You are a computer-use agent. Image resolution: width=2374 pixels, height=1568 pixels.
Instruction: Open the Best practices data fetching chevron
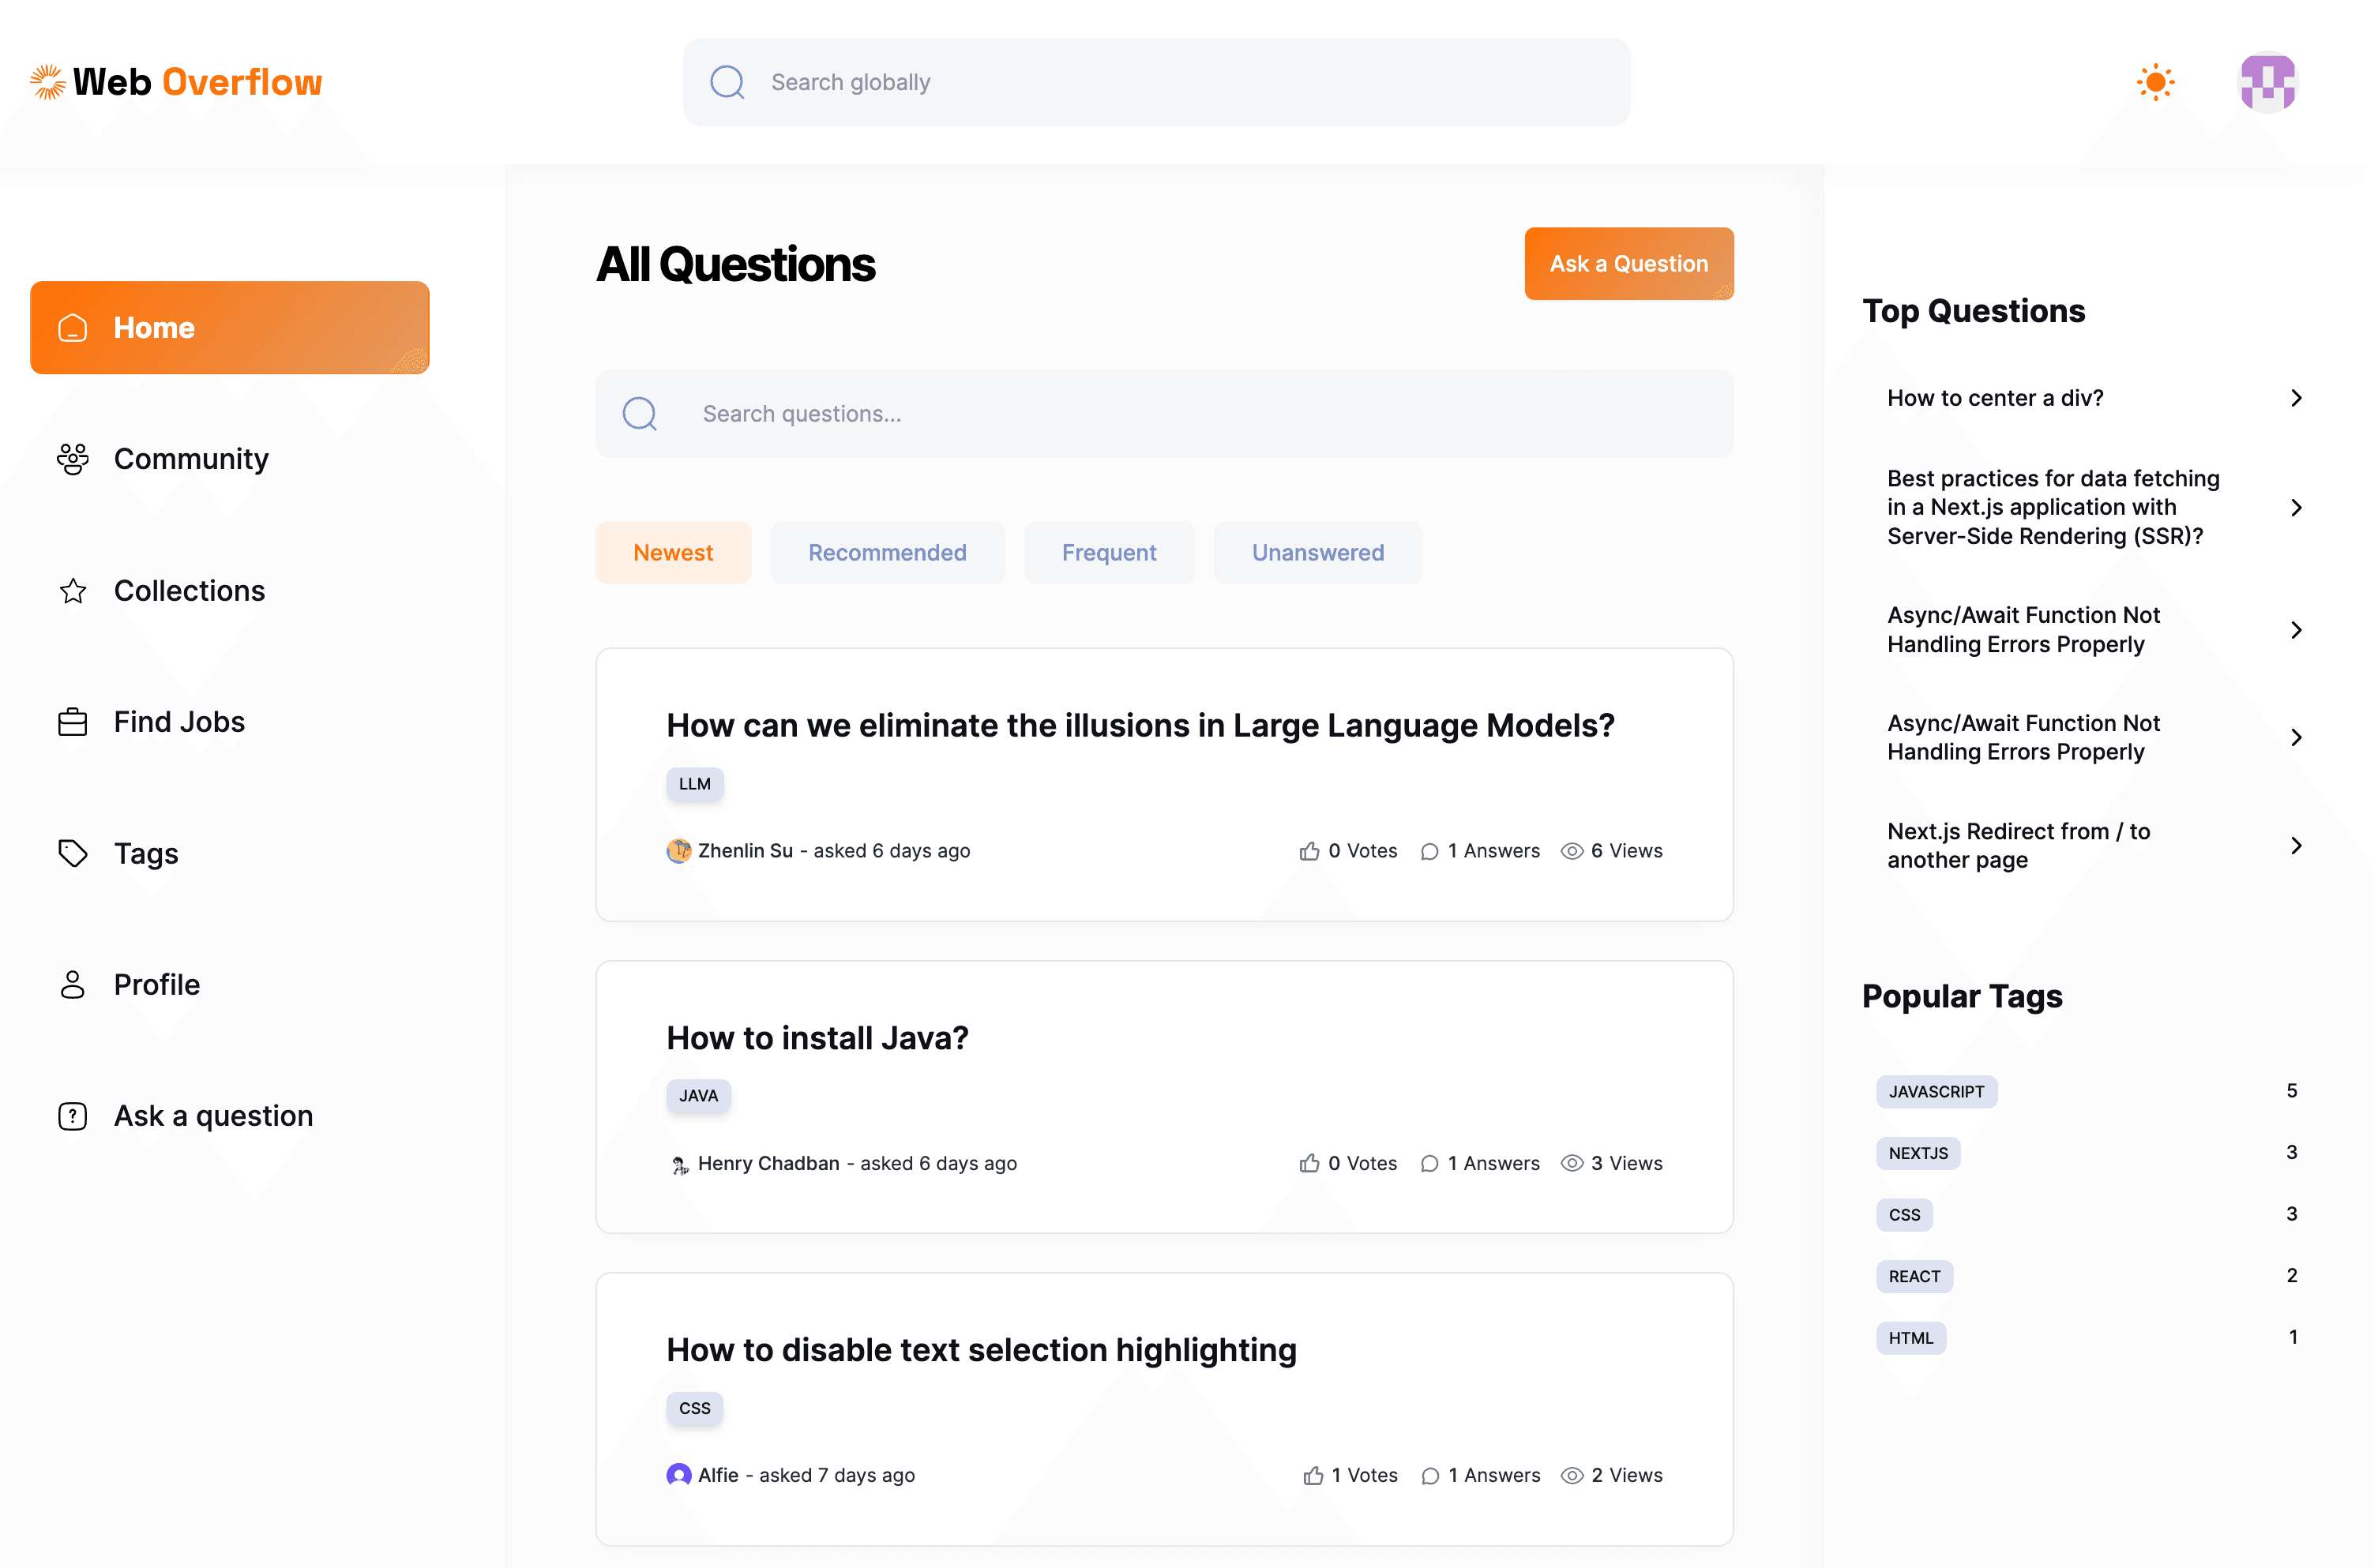pyautogui.click(x=2296, y=508)
